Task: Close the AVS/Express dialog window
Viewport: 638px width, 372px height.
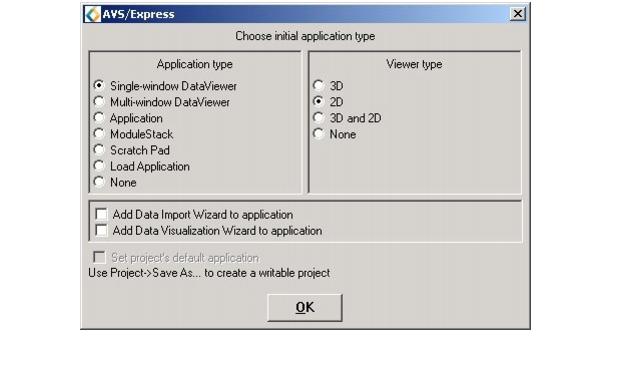Action: pos(518,14)
